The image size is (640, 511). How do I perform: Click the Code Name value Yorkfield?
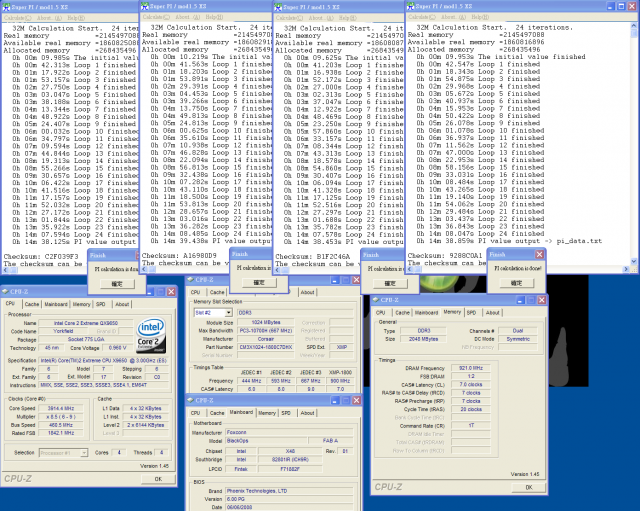(x=63, y=331)
